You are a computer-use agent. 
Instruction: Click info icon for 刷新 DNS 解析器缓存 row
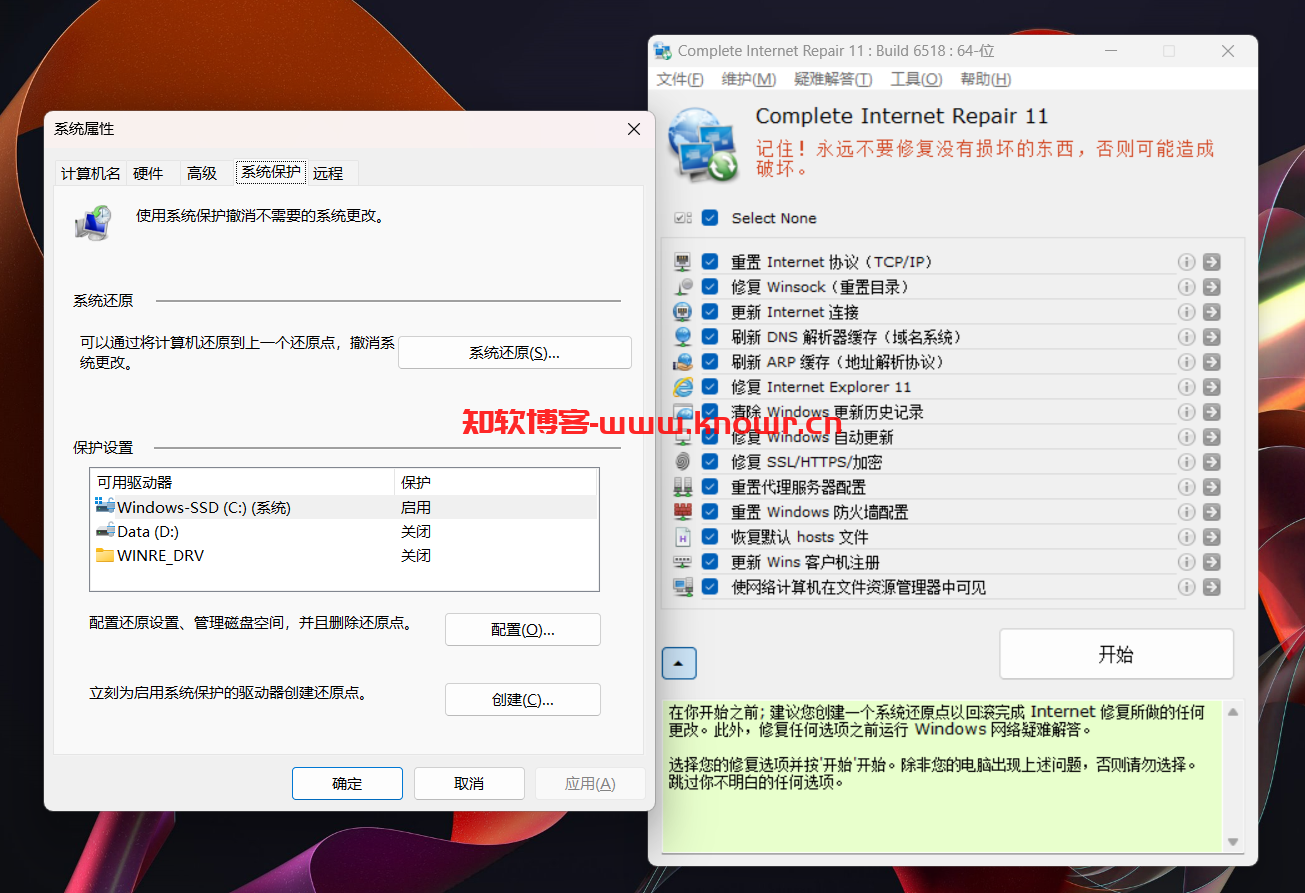point(1187,337)
